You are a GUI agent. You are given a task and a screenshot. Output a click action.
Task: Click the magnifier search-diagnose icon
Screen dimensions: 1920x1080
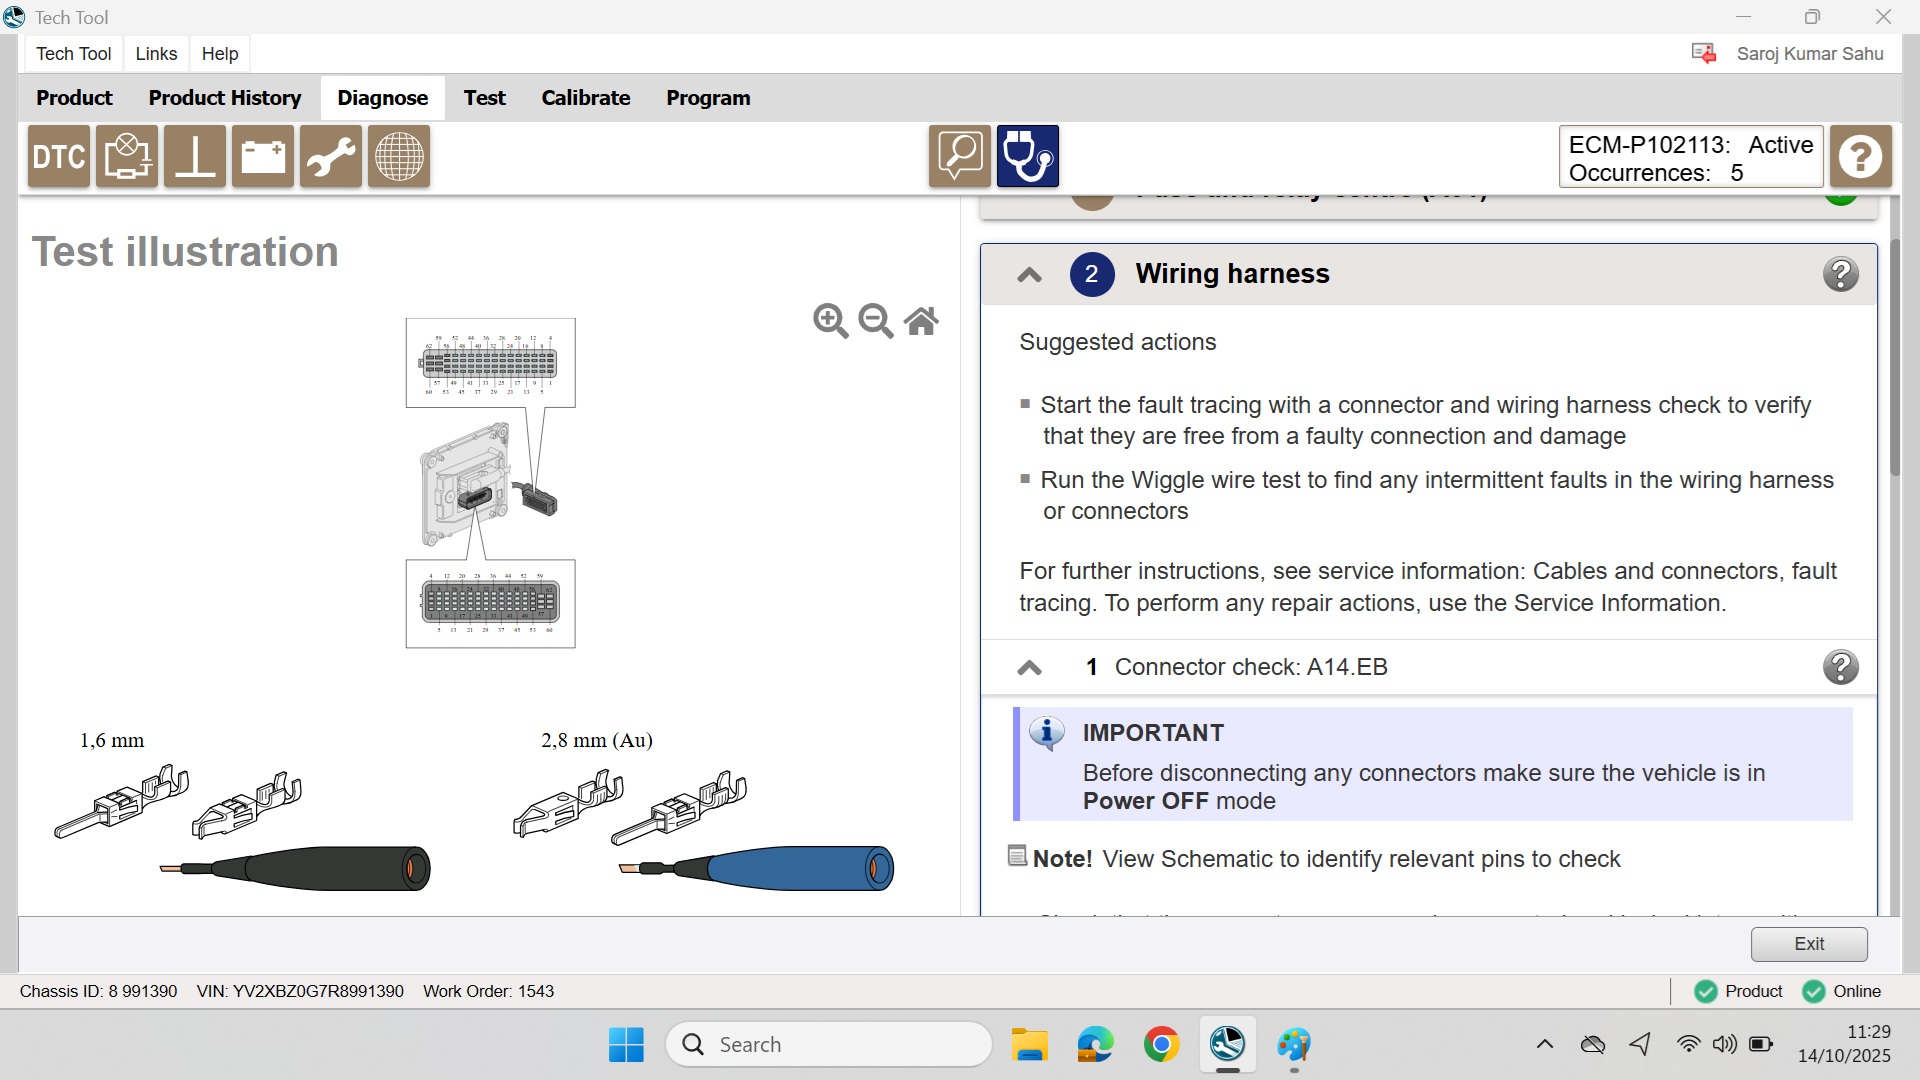click(x=959, y=156)
